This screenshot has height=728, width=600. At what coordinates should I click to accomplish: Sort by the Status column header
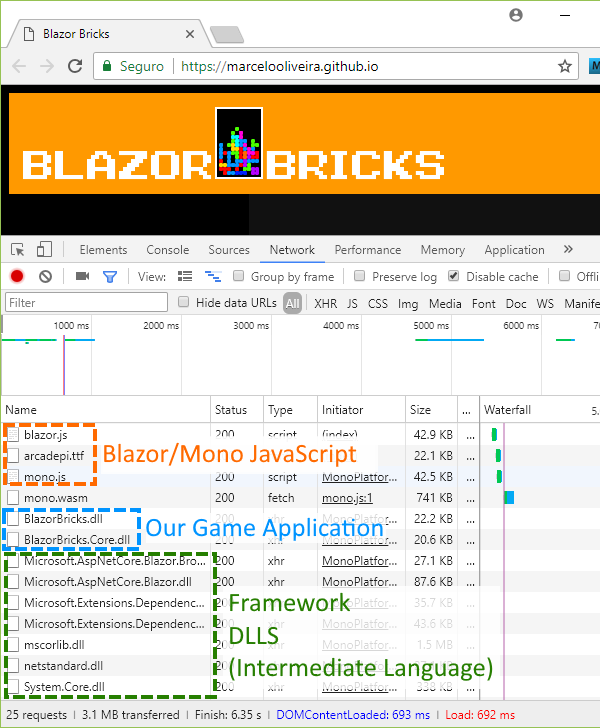pyautogui.click(x=237, y=410)
